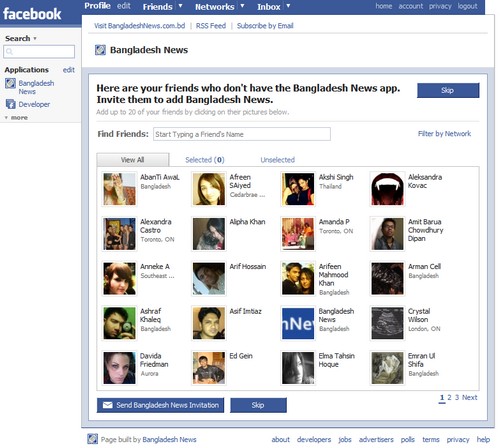This screenshot has height=448, width=500.
Task: Select friend Alexandra Castro thumbnail
Action: tap(119, 233)
